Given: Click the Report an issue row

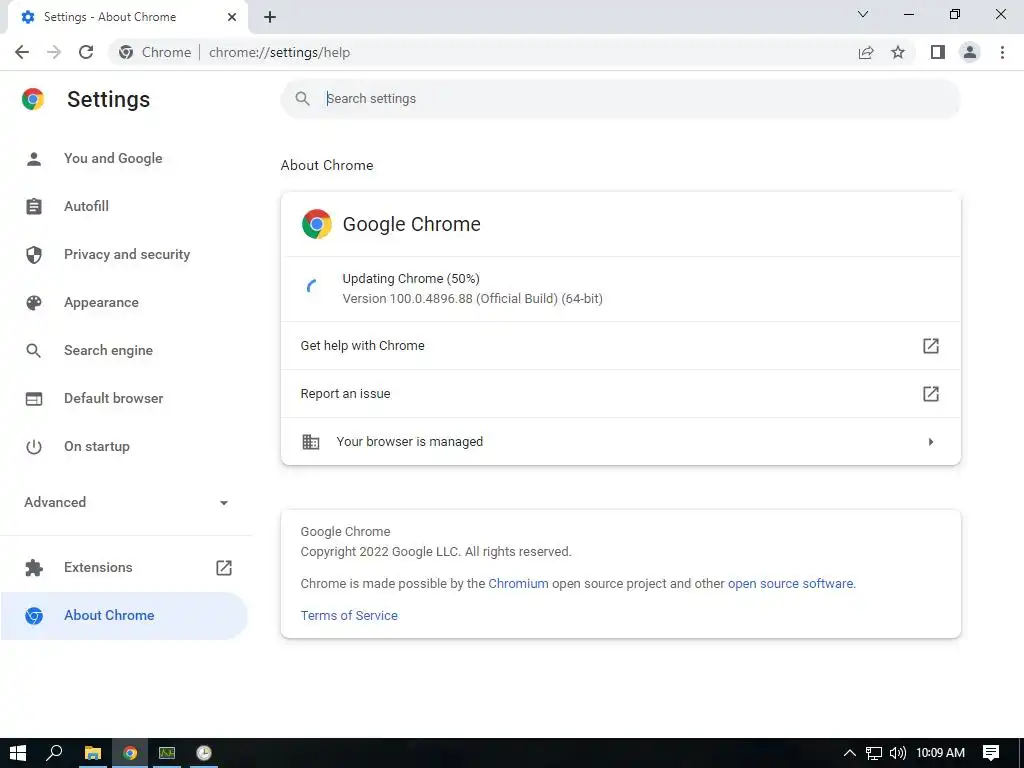Looking at the screenshot, I should tap(620, 394).
